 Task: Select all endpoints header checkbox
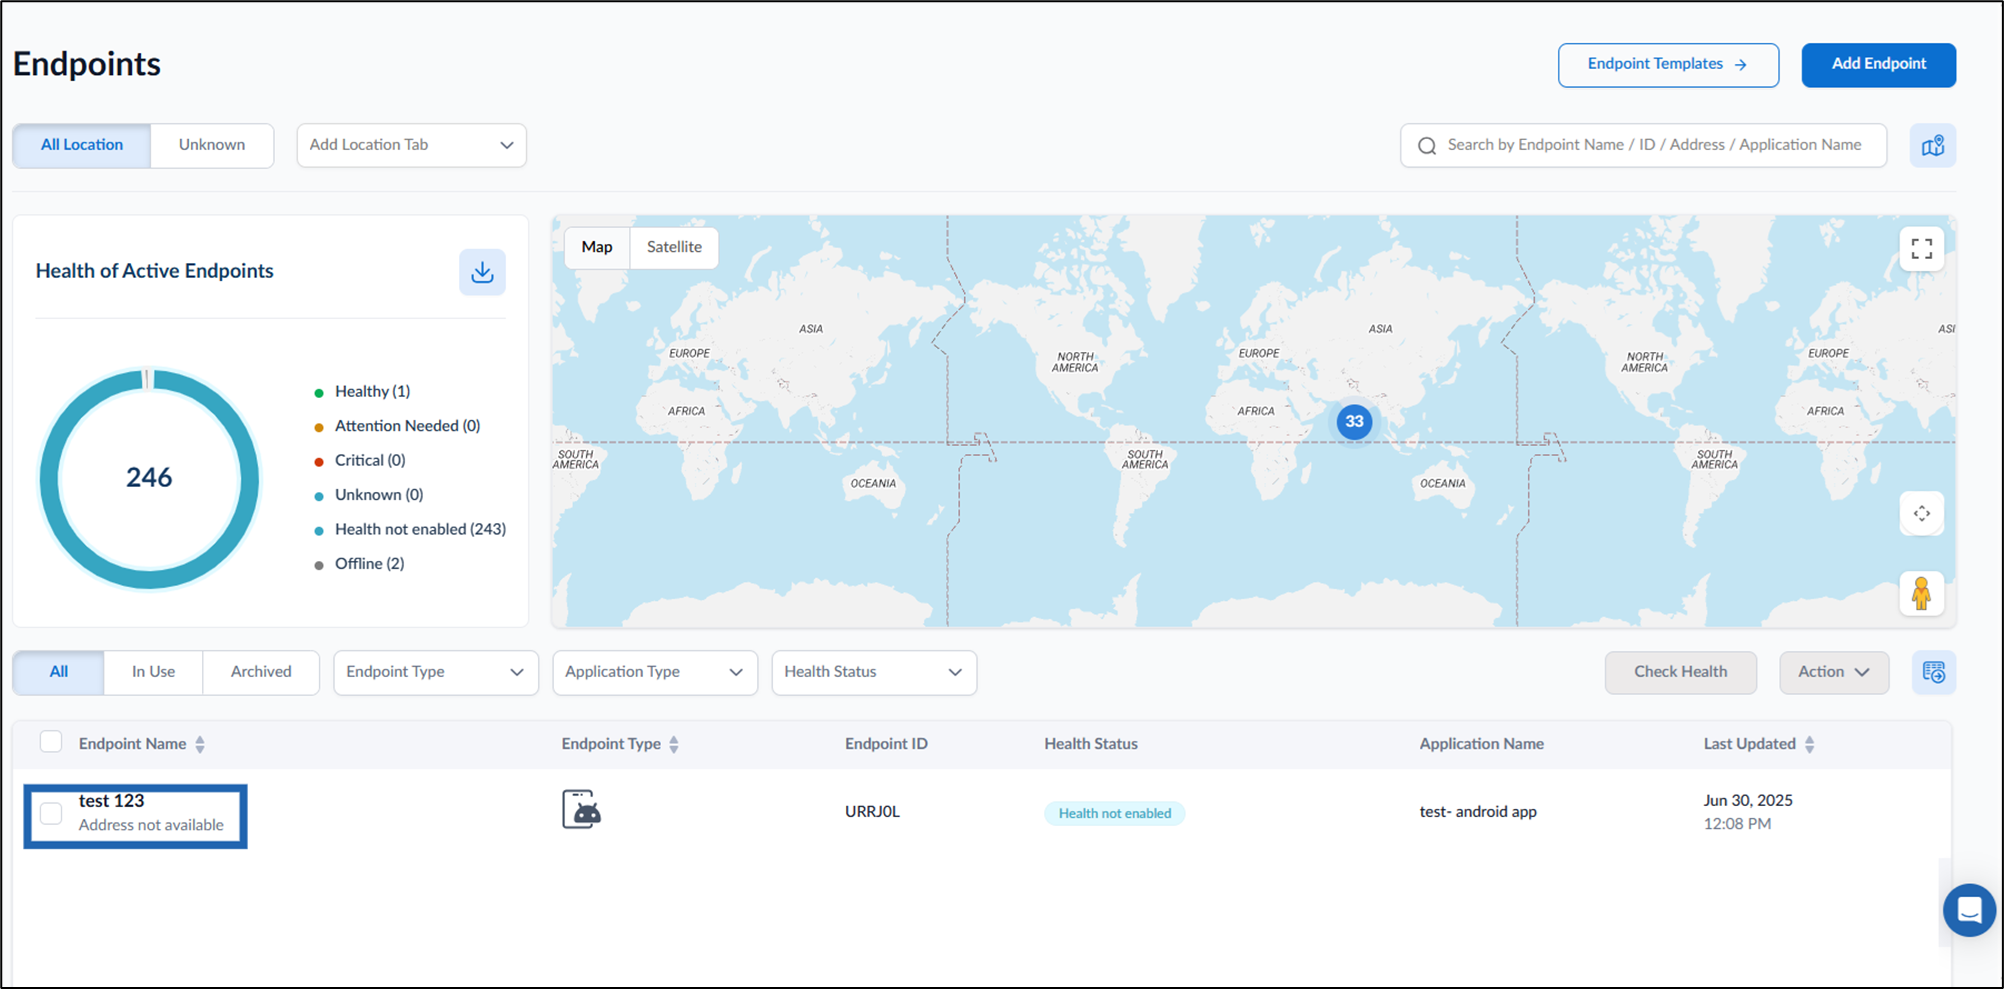[x=51, y=742]
